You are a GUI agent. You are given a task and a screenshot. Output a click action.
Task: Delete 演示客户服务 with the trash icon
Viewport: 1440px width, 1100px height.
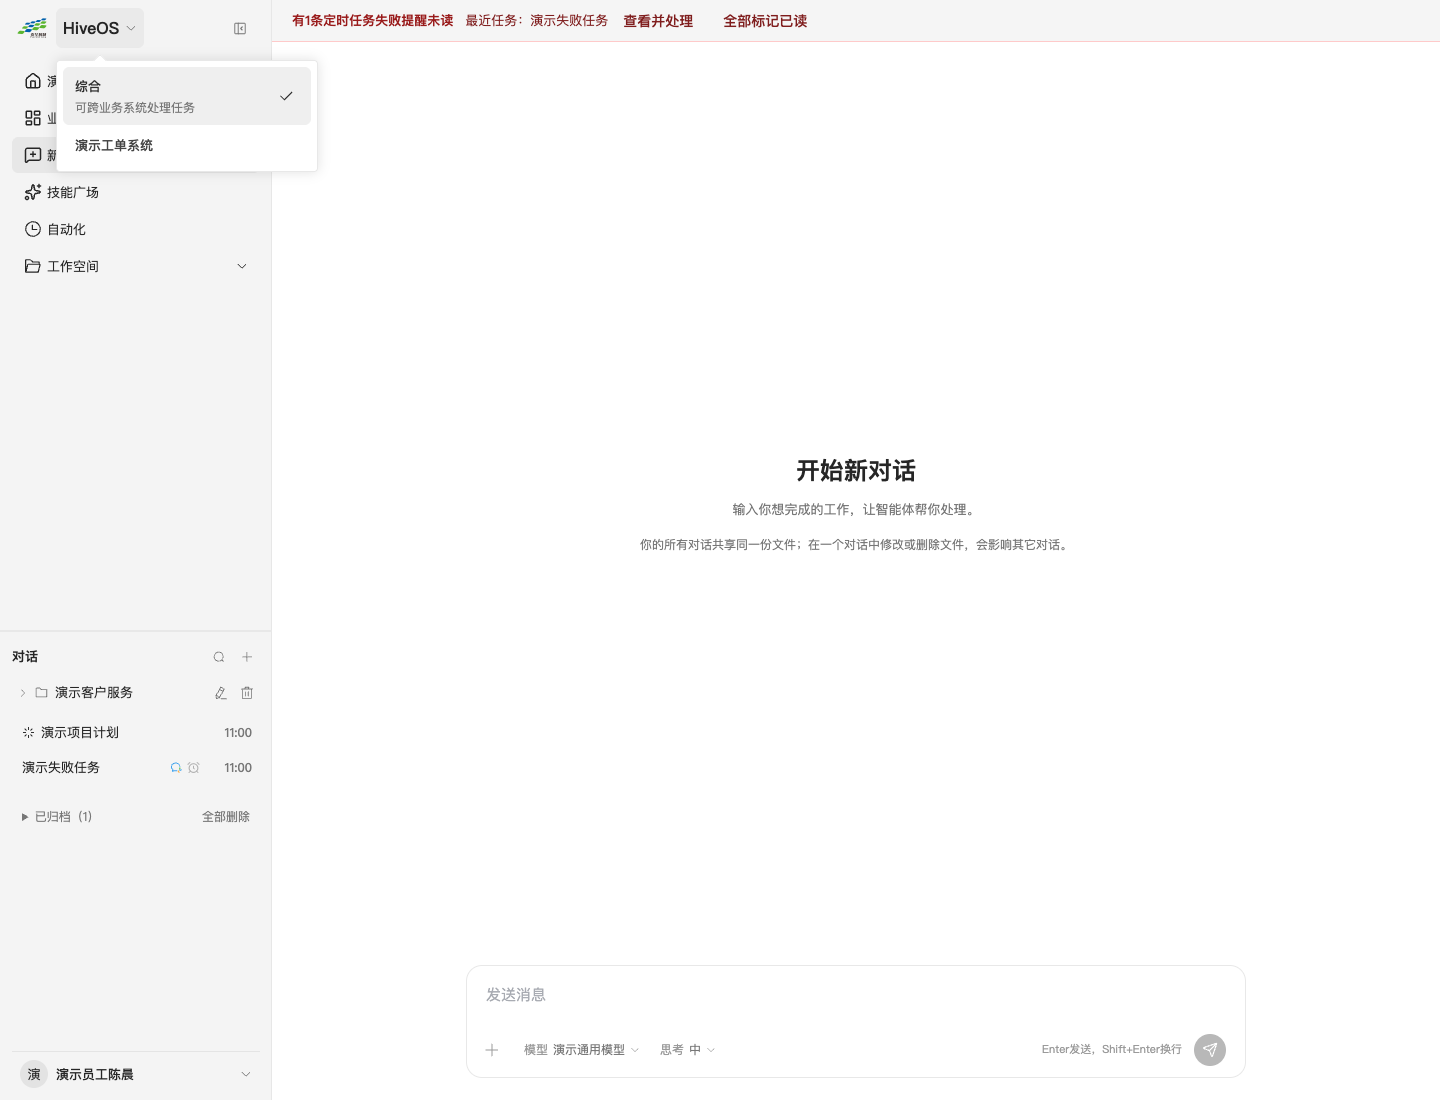[247, 693]
